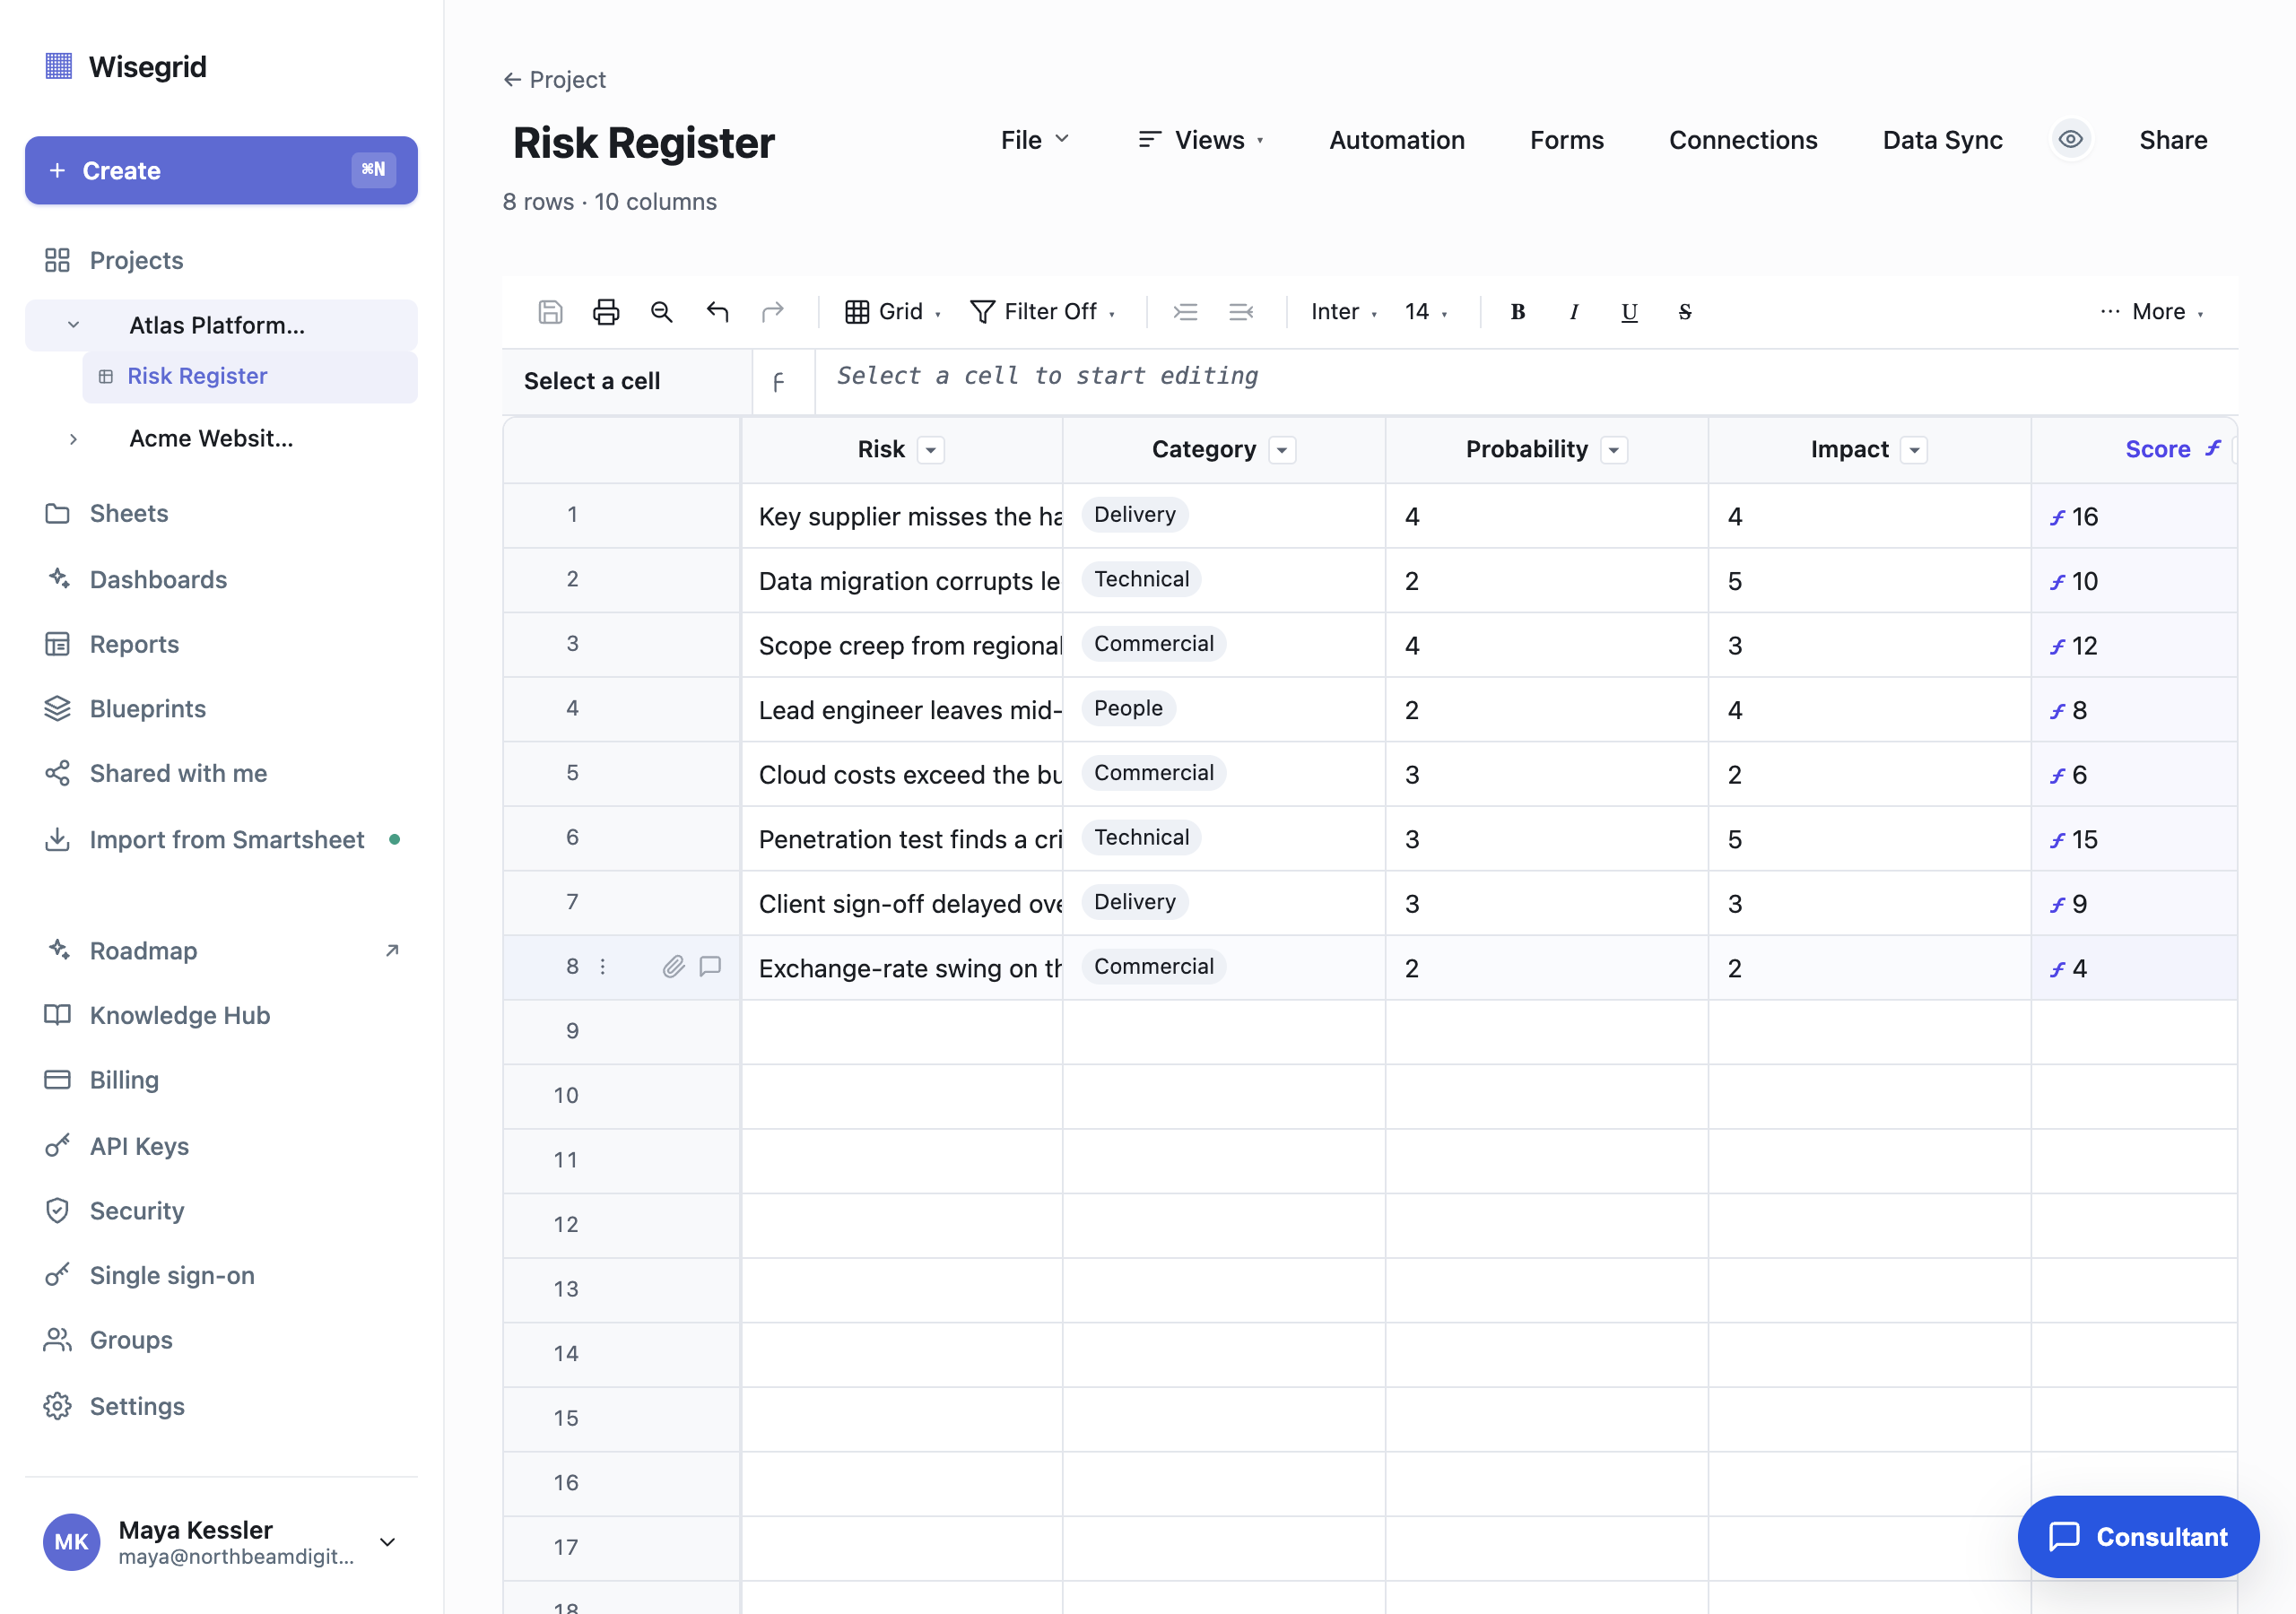This screenshot has height=1614, width=2296.
Task: Select the Technical tag in row 2
Action: coord(1141,579)
